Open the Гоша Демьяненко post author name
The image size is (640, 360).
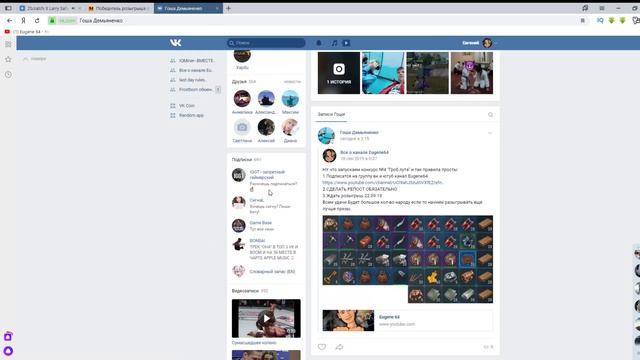[359, 132]
